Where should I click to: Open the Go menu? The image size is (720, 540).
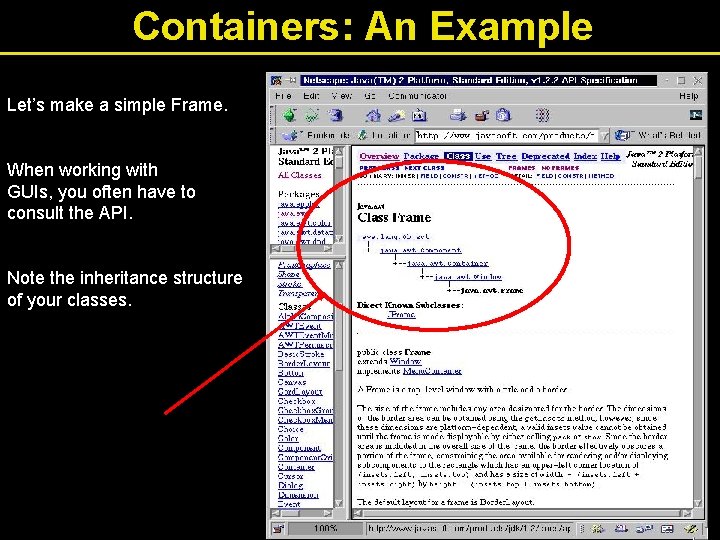[370, 96]
